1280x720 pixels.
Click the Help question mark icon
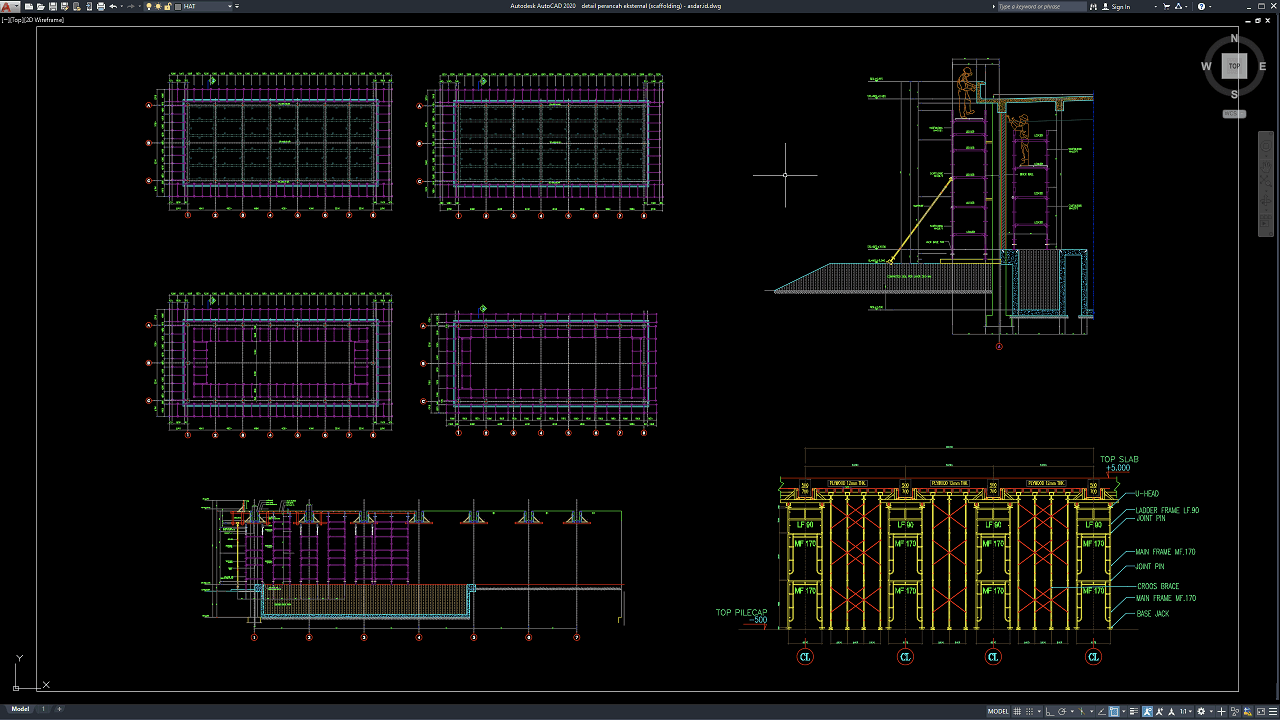pyautogui.click(x=1201, y=6)
